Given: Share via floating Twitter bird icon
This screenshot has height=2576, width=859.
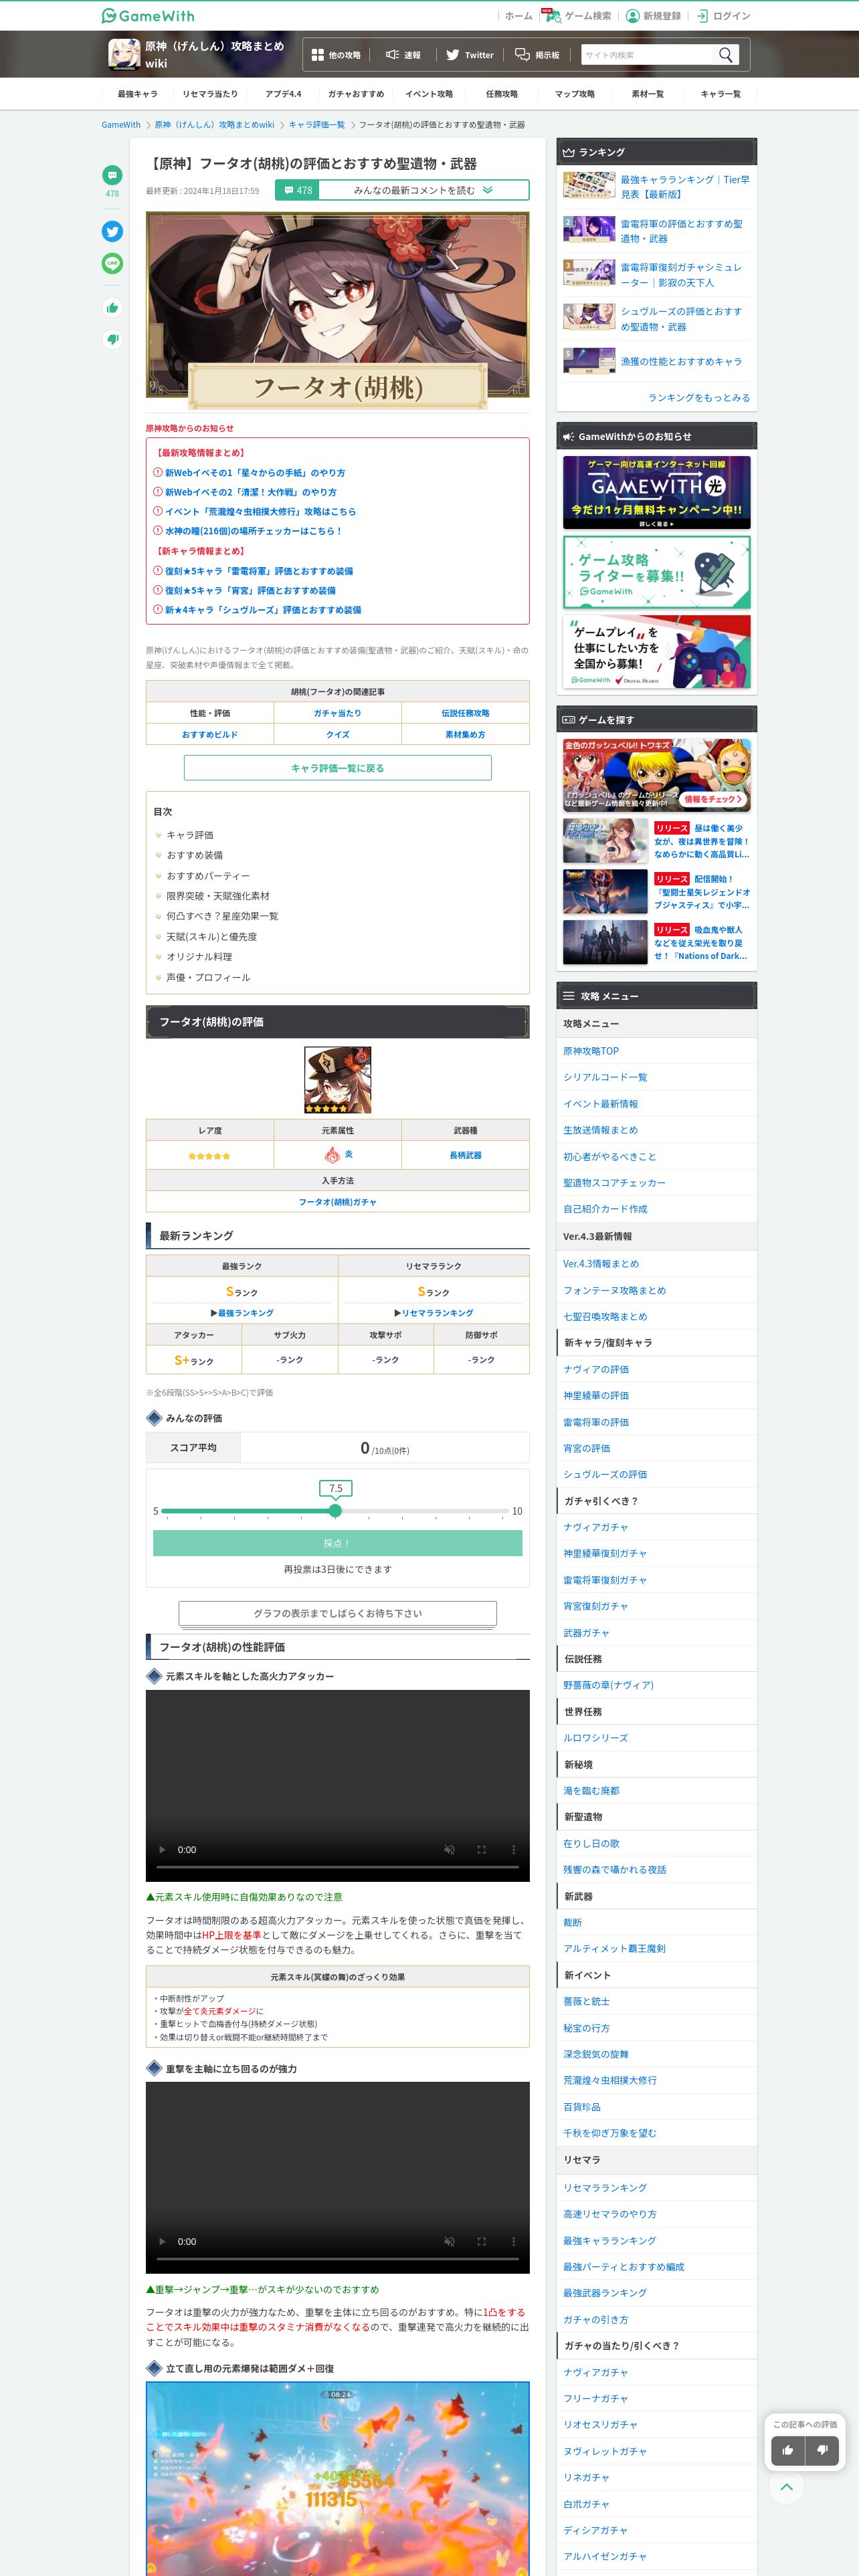Looking at the screenshot, I should [x=112, y=231].
